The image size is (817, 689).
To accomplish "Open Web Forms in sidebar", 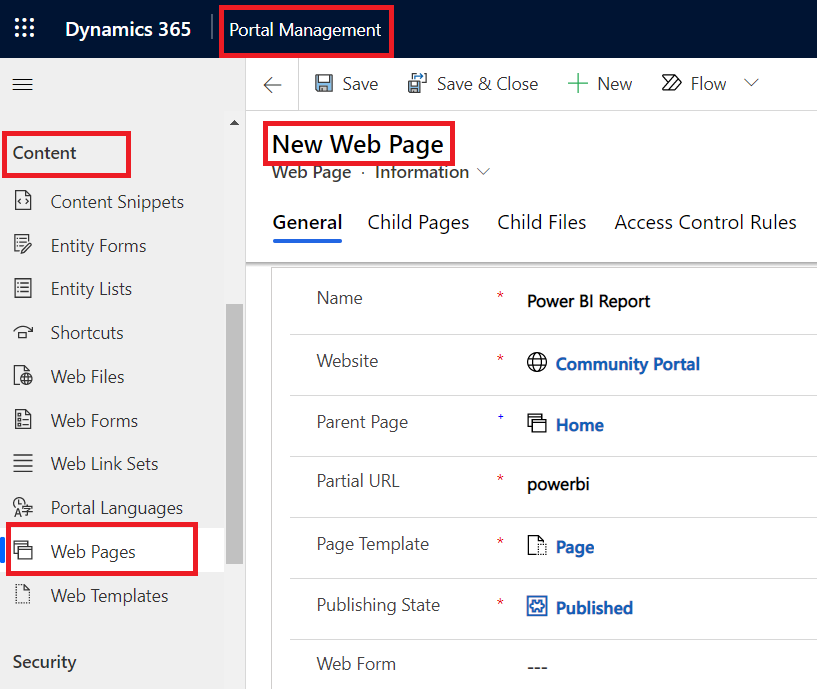I will coord(94,420).
